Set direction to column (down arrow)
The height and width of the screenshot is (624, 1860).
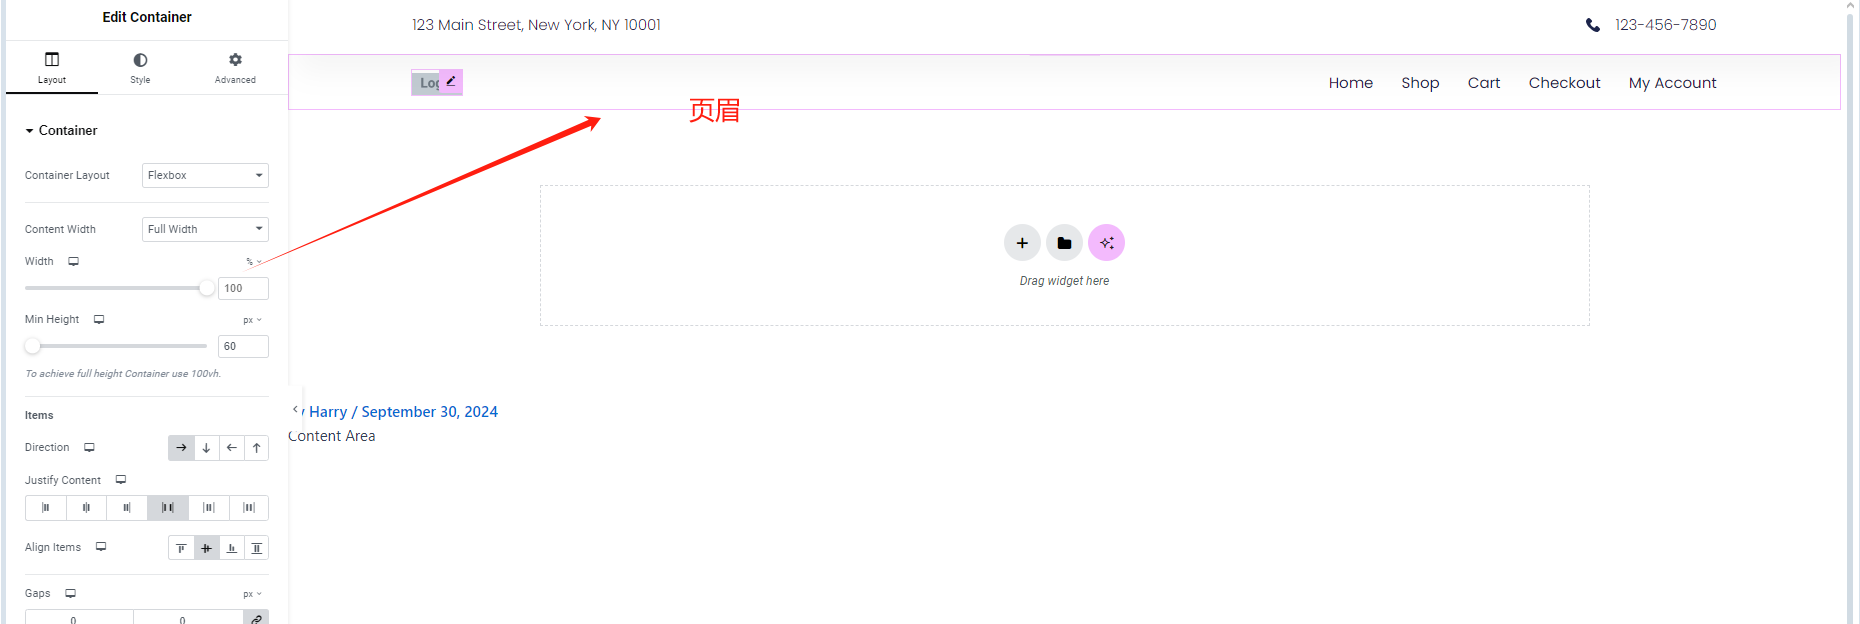tap(206, 448)
